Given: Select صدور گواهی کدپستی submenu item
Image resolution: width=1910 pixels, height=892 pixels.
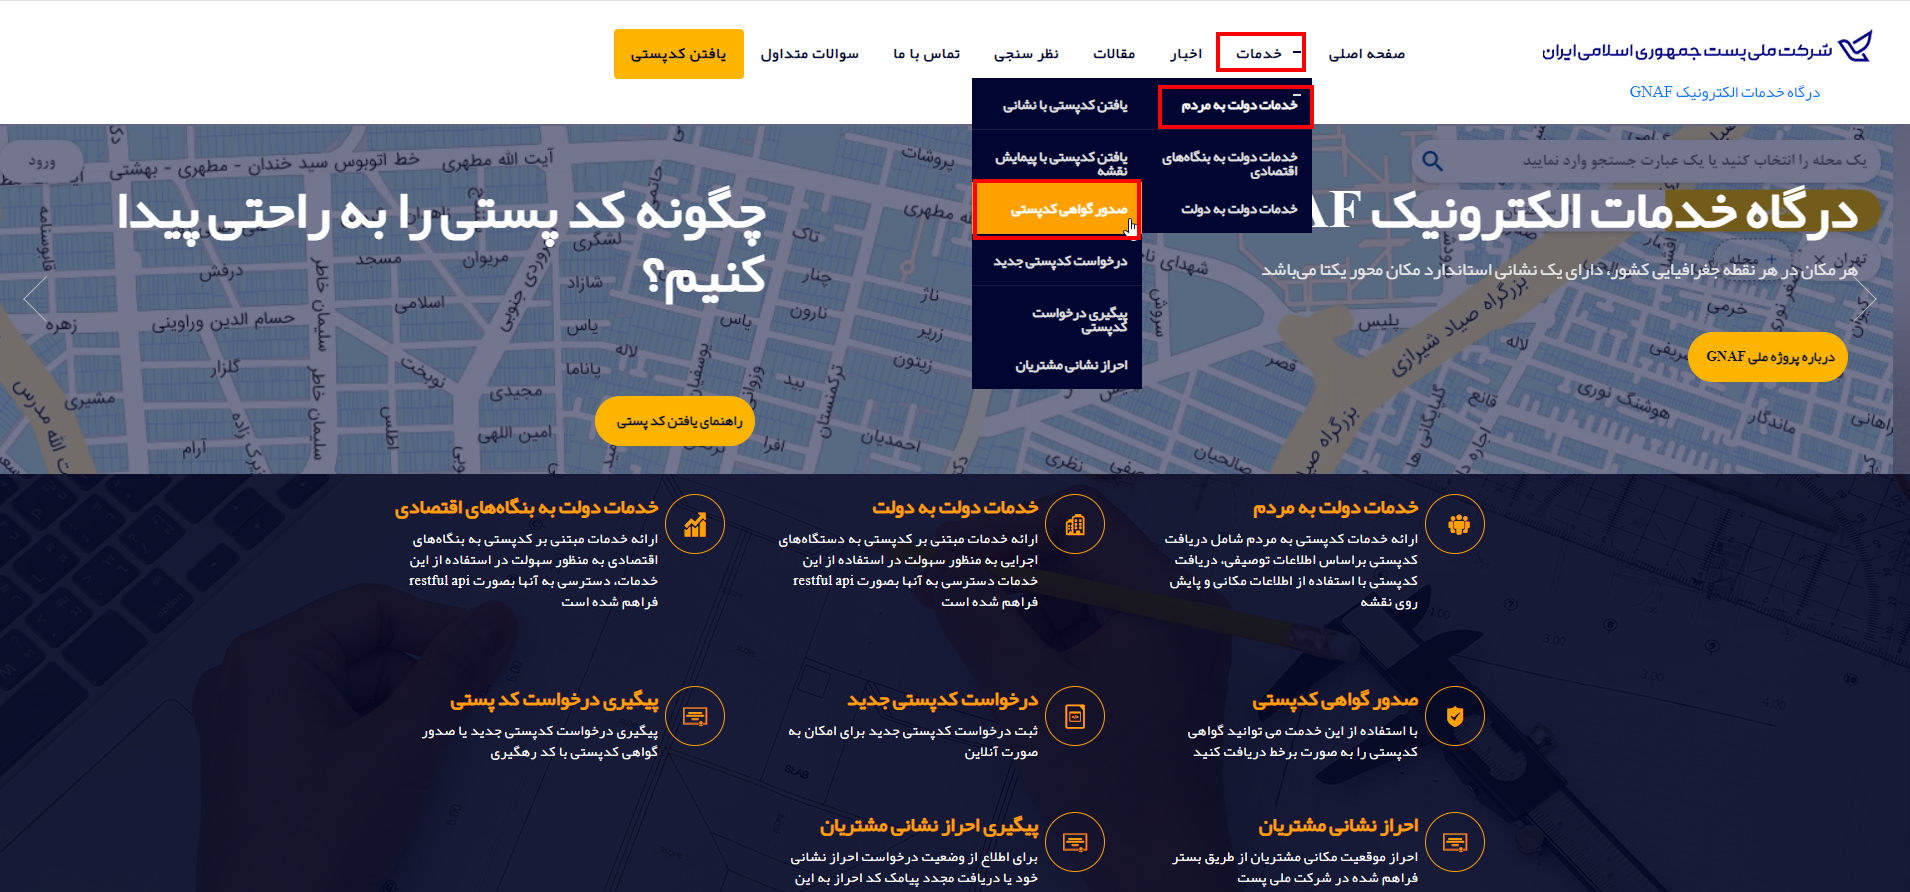Looking at the screenshot, I should (1057, 209).
